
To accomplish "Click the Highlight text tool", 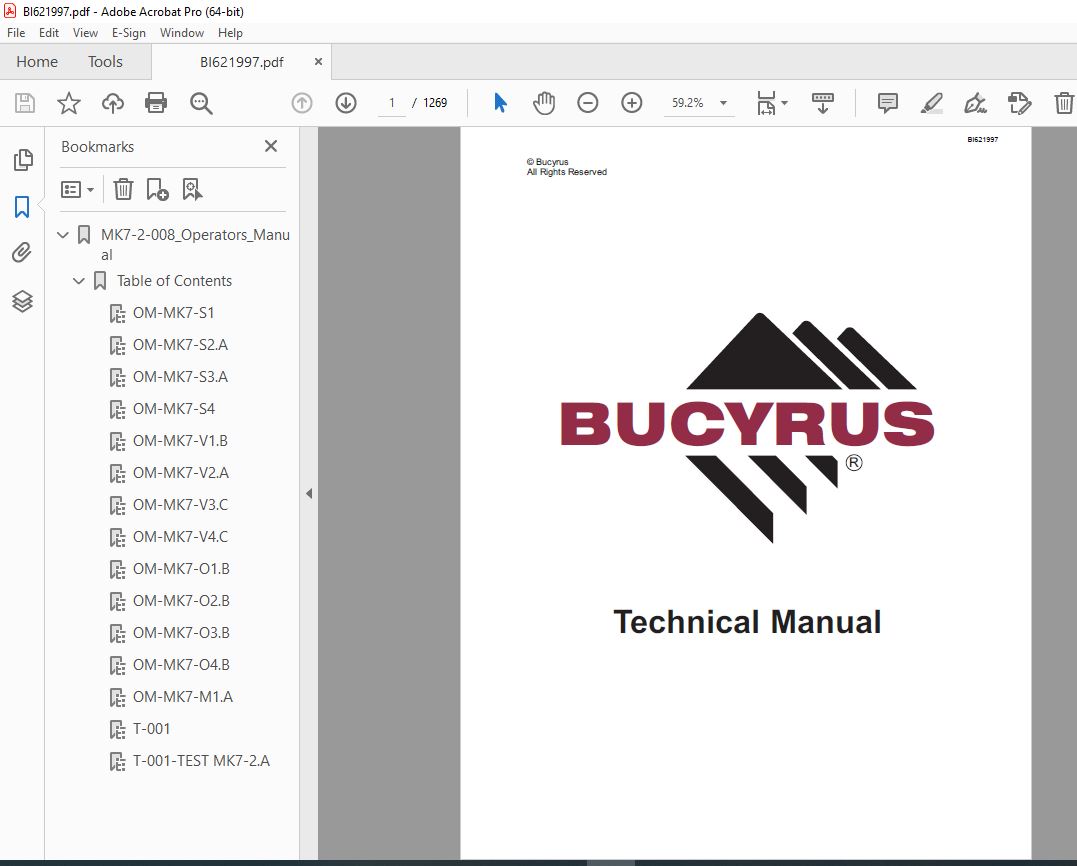I will pos(931,103).
